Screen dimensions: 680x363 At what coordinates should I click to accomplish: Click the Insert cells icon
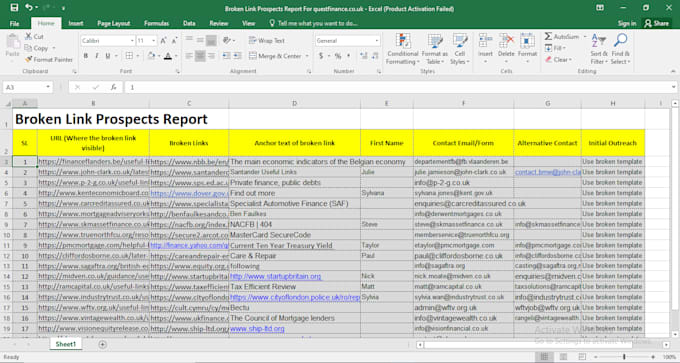tap(485, 41)
